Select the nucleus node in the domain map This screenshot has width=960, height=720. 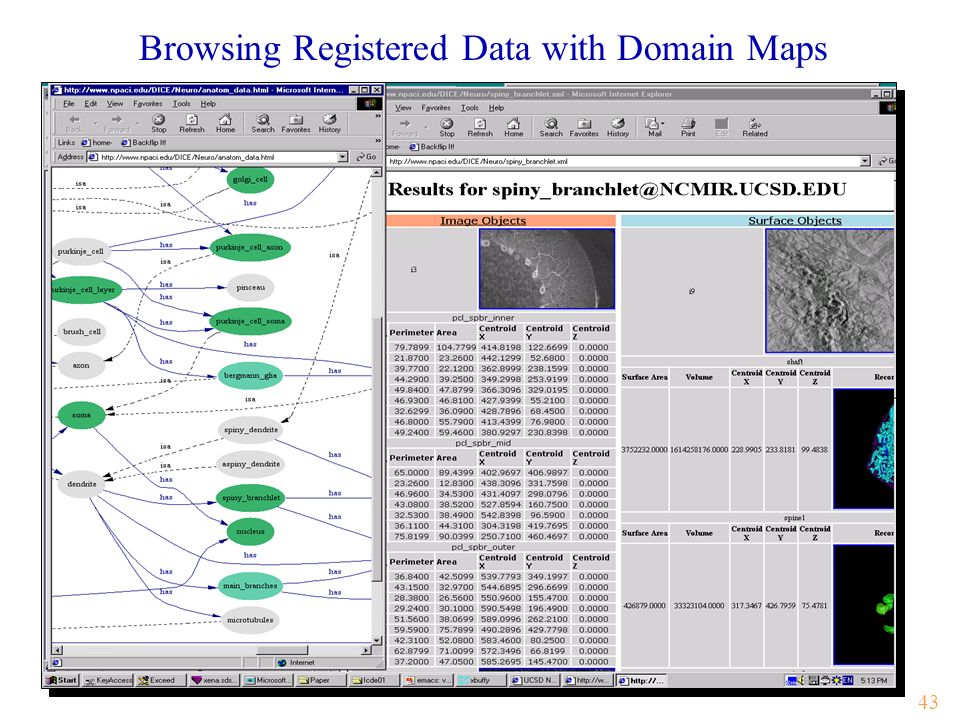tap(250, 531)
